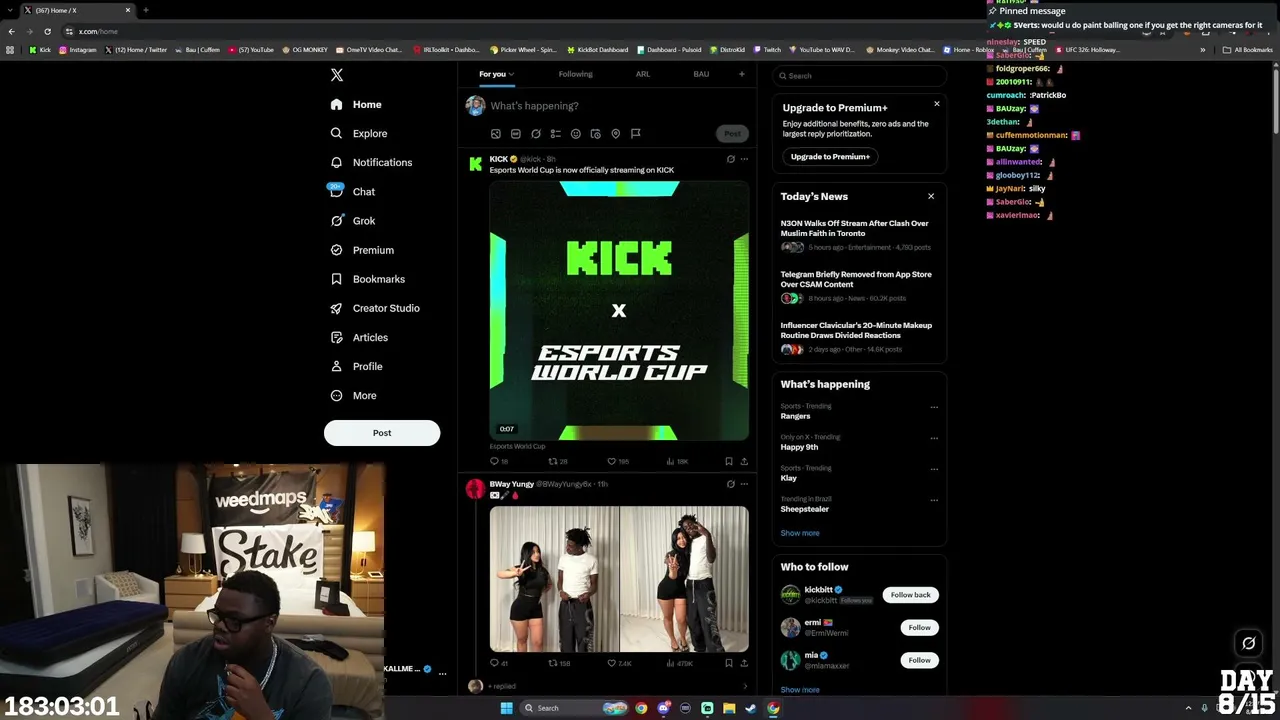The height and width of the screenshot is (720, 1280).
Task: Open options for the Sheepstealer trend
Action: tap(934, 500)
